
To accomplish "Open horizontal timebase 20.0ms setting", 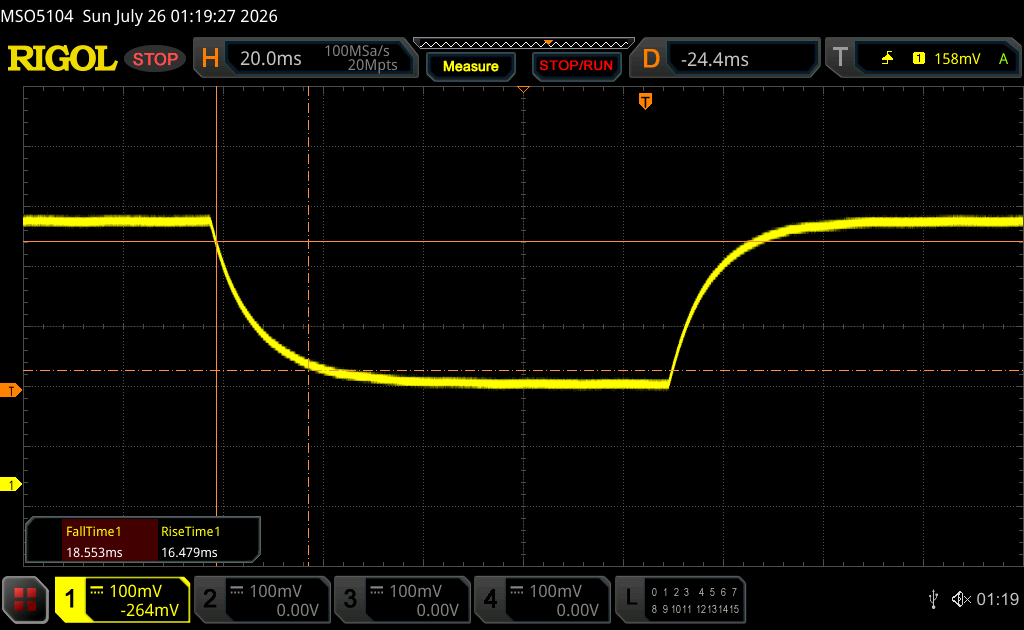I will [x=270, y=59].
